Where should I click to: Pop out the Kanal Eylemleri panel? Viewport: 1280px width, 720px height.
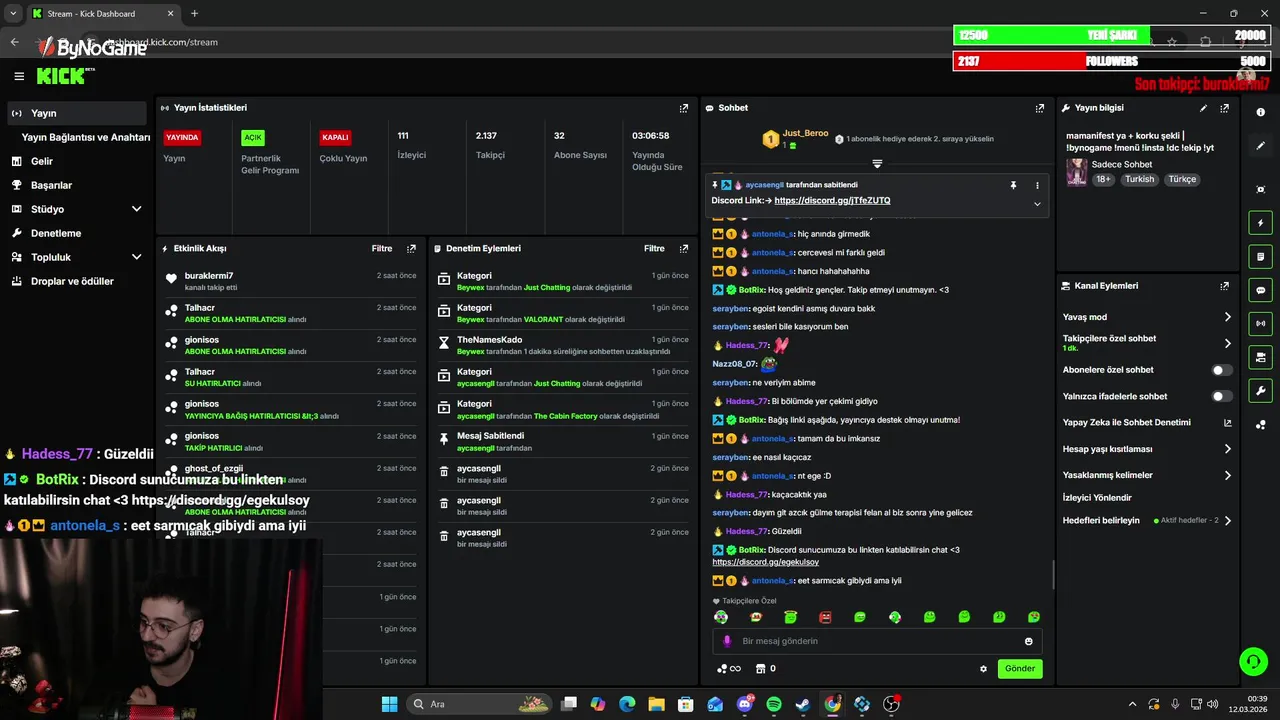point(1225,286)
